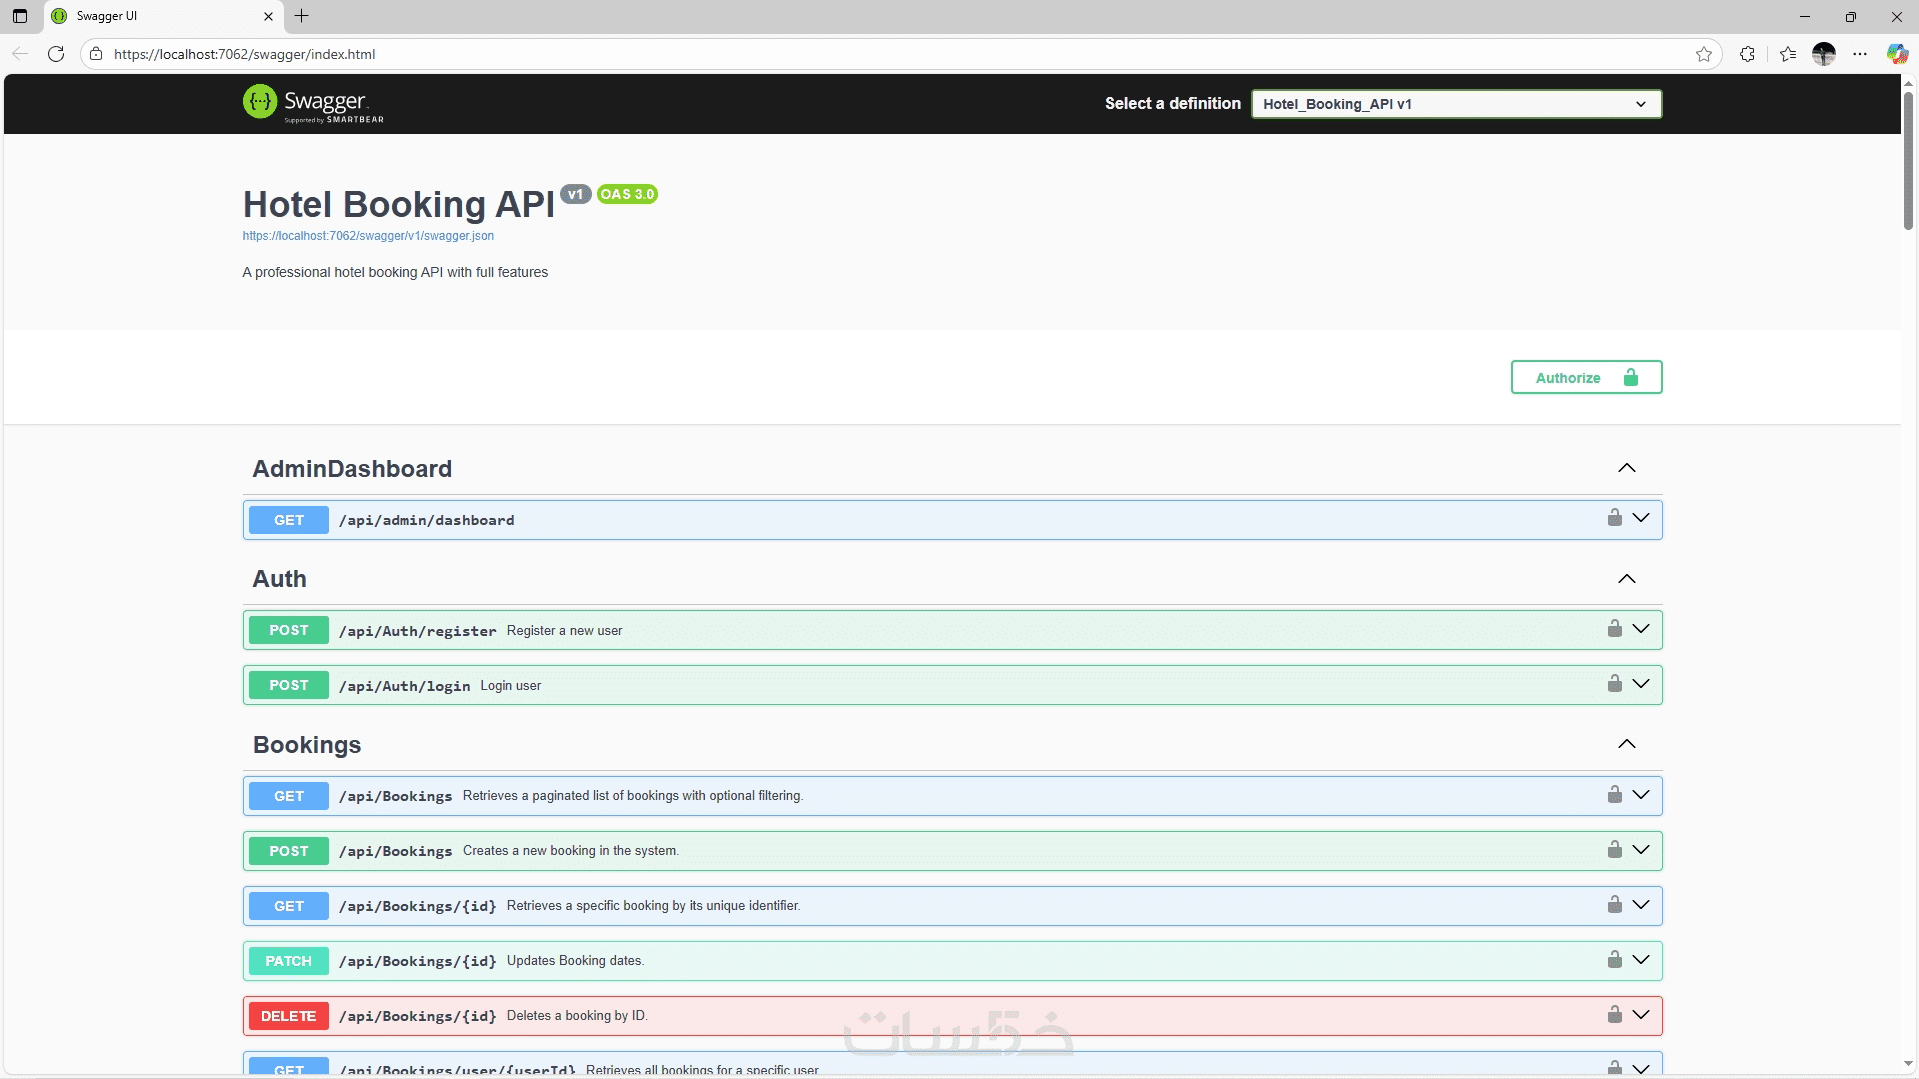
Task: Collapse the Auth section
Action: pos(1627,579)
